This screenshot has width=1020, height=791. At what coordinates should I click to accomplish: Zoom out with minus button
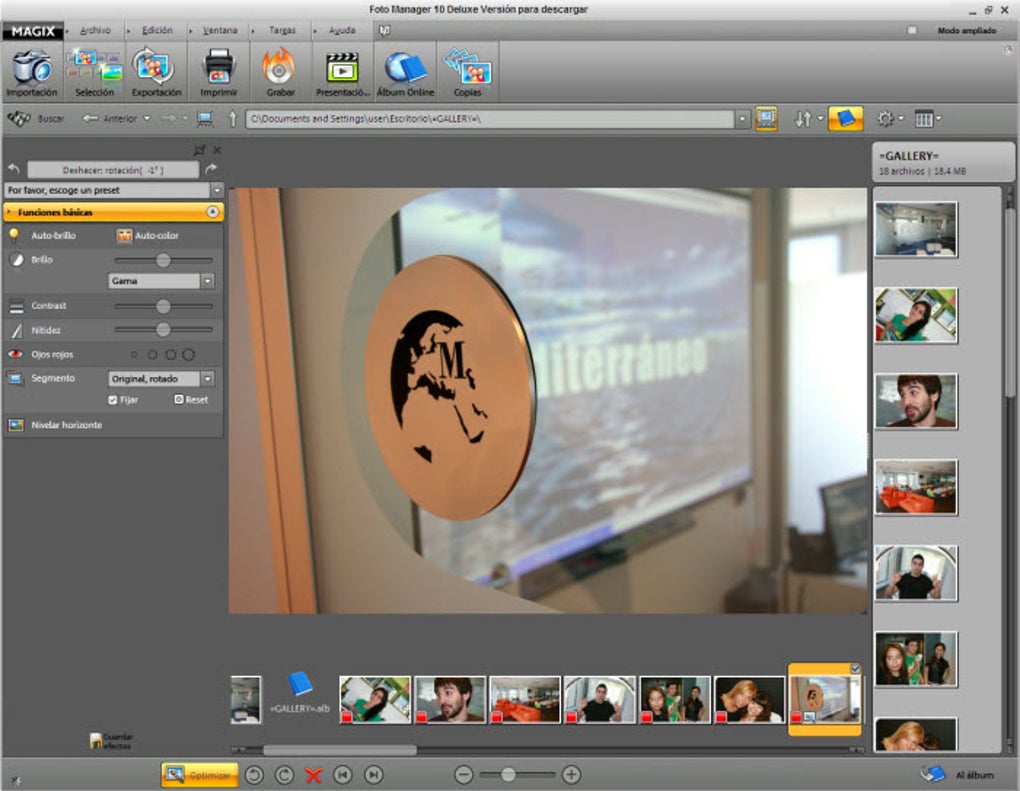tap(464, 775)
